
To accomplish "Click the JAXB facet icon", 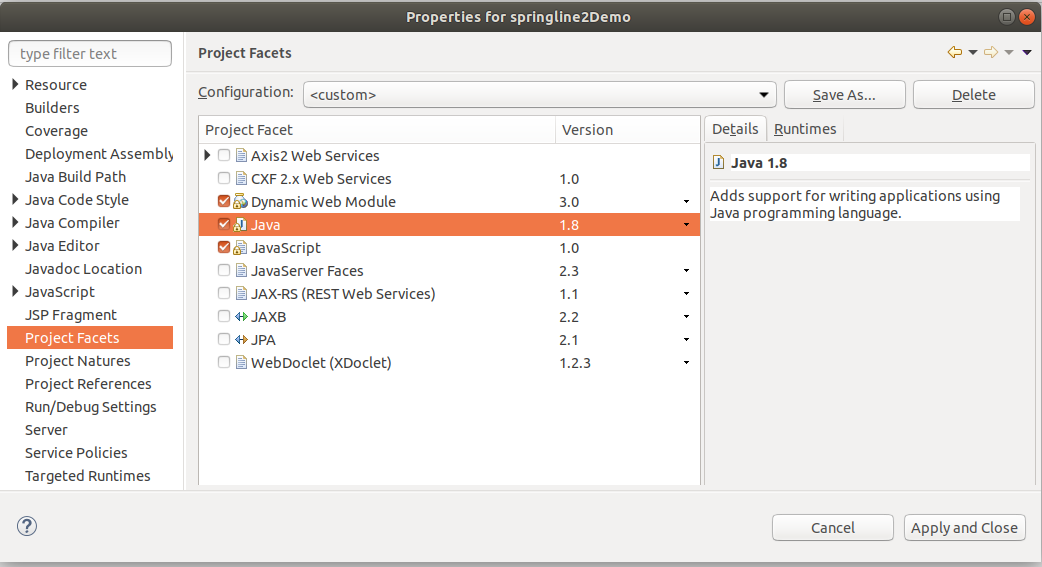I will 241,317.
